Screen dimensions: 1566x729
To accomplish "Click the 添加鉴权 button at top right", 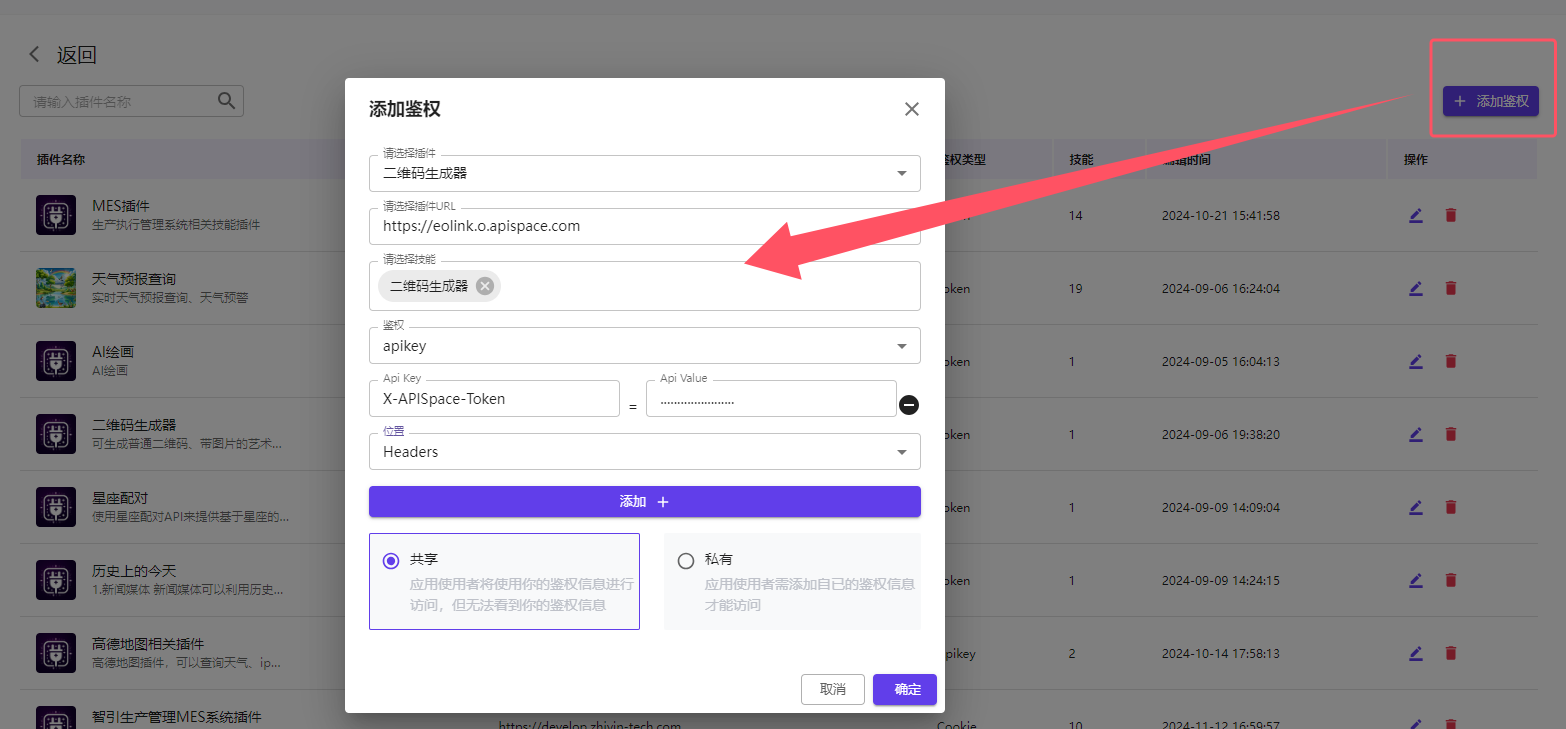I will coord(1491,101).
